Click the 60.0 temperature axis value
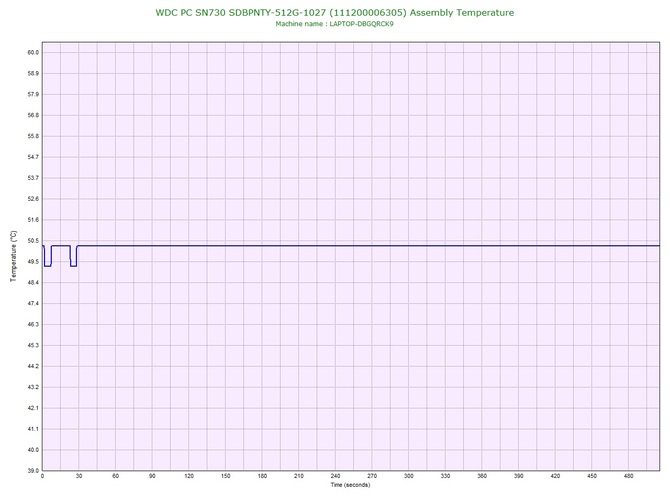This screenshot has width=670, height=502. (33, 53)
